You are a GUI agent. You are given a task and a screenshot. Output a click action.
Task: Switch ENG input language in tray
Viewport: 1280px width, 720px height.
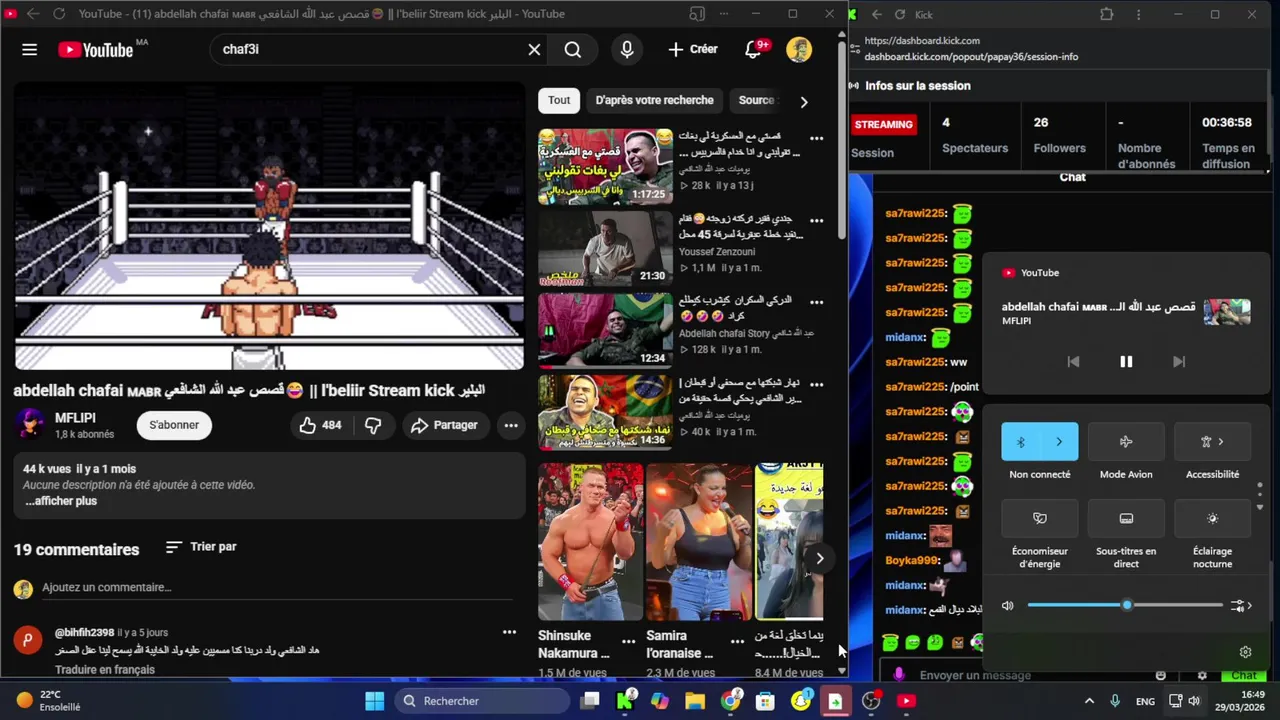[x=1145, y=702]
